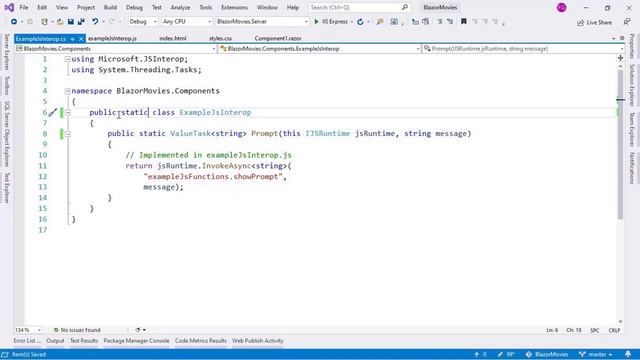The width and height of the screenshot is (640, 360).
Task: Open the Edit menu
Action: point(42,7)
